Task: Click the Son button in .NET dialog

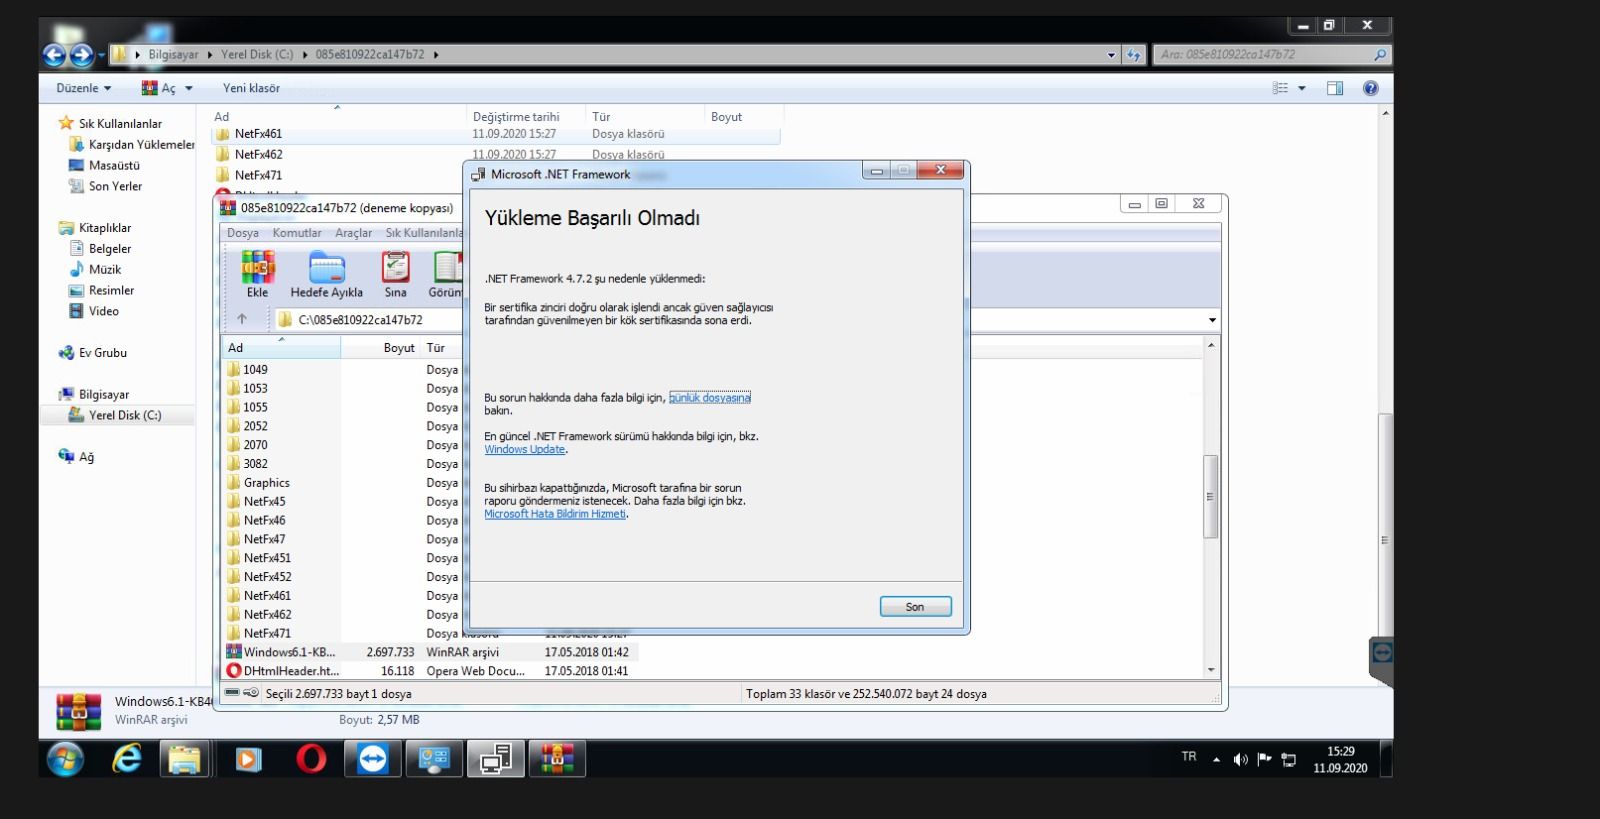Action: tap(915, 607)
